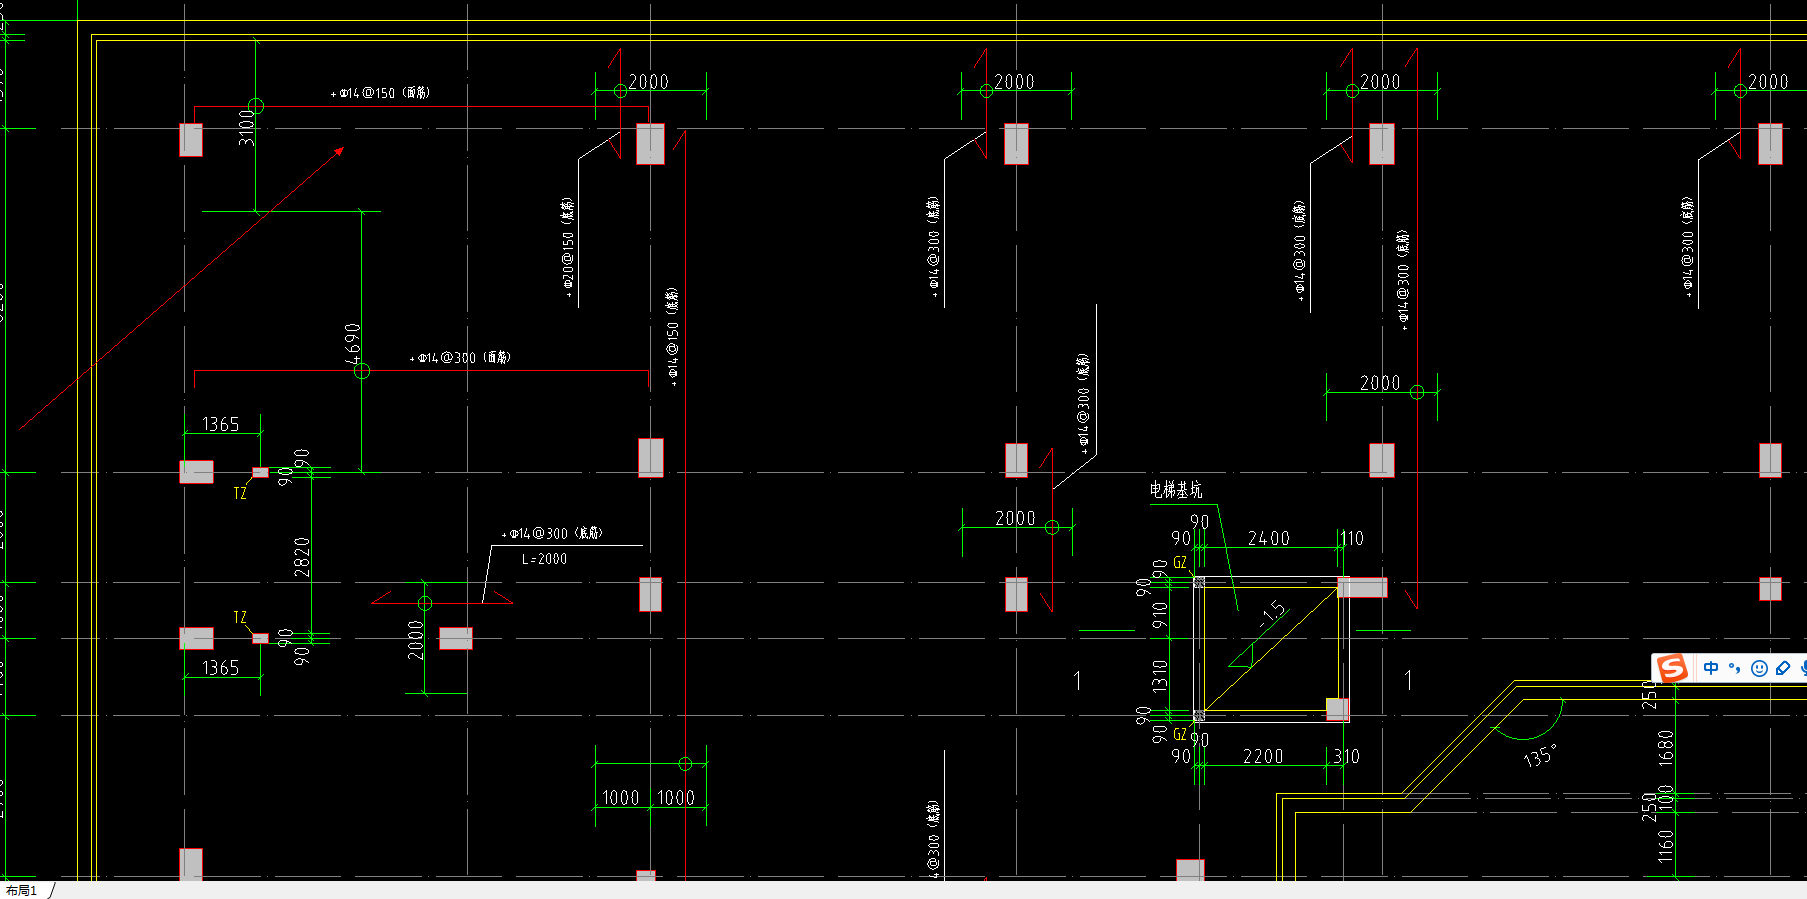Toggle Chinese/English mode on the IME bar
The width and height of the screenshot is (1807, 899).
coord(1711,668)
